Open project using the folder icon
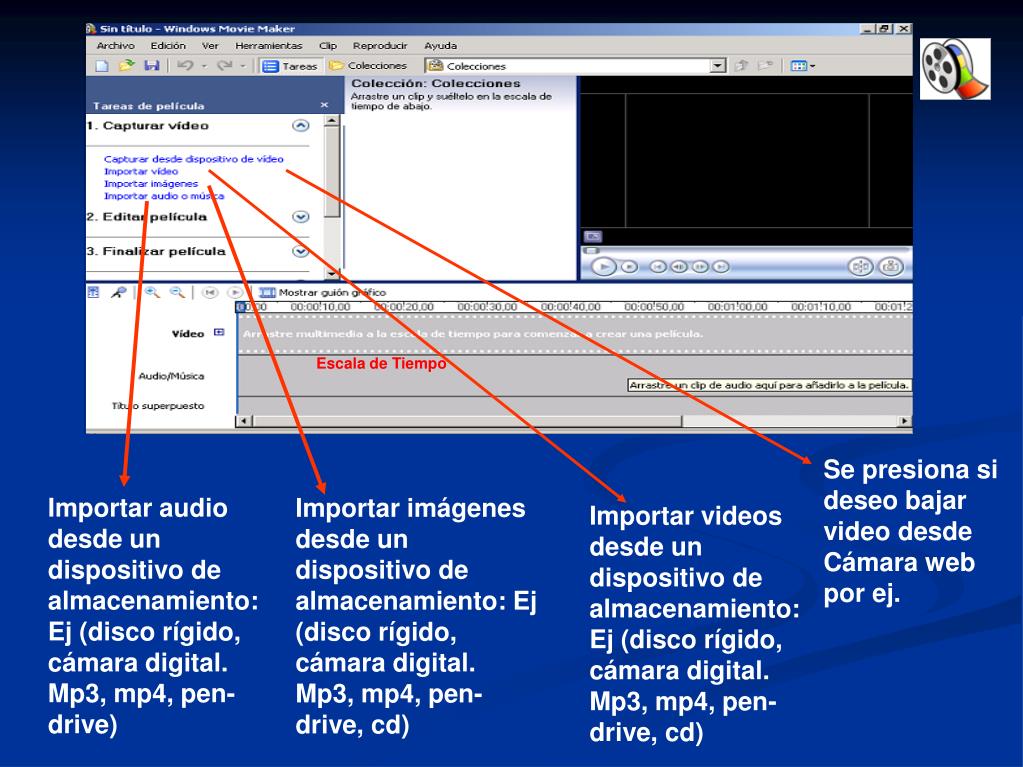The image size is (1023, 767). click(x=127, y=65)
